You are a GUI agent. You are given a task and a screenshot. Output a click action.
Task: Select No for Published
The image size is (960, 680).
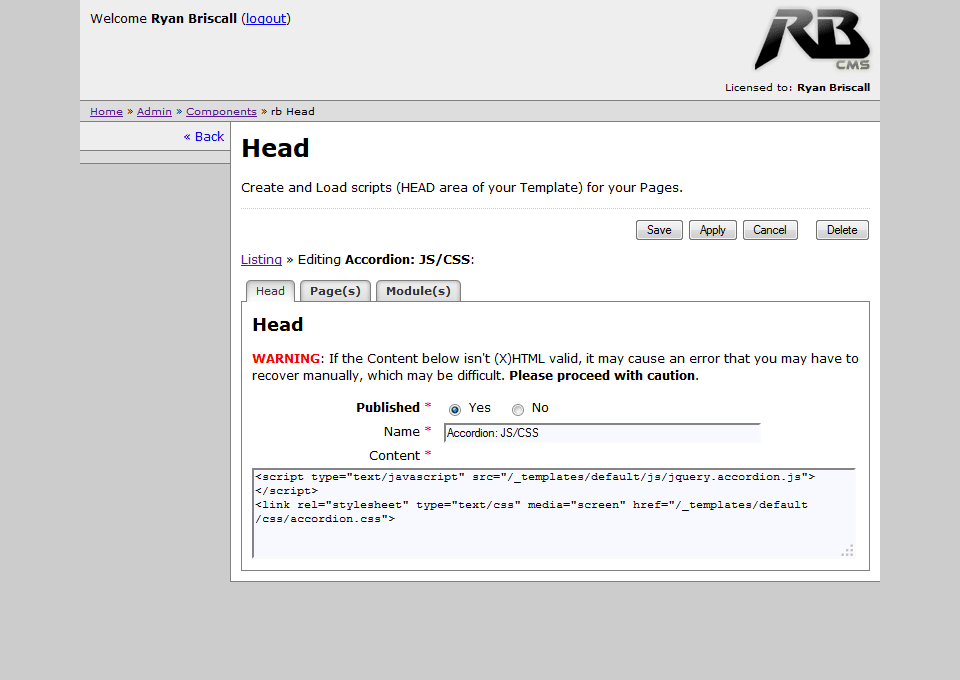pos(518,409)
